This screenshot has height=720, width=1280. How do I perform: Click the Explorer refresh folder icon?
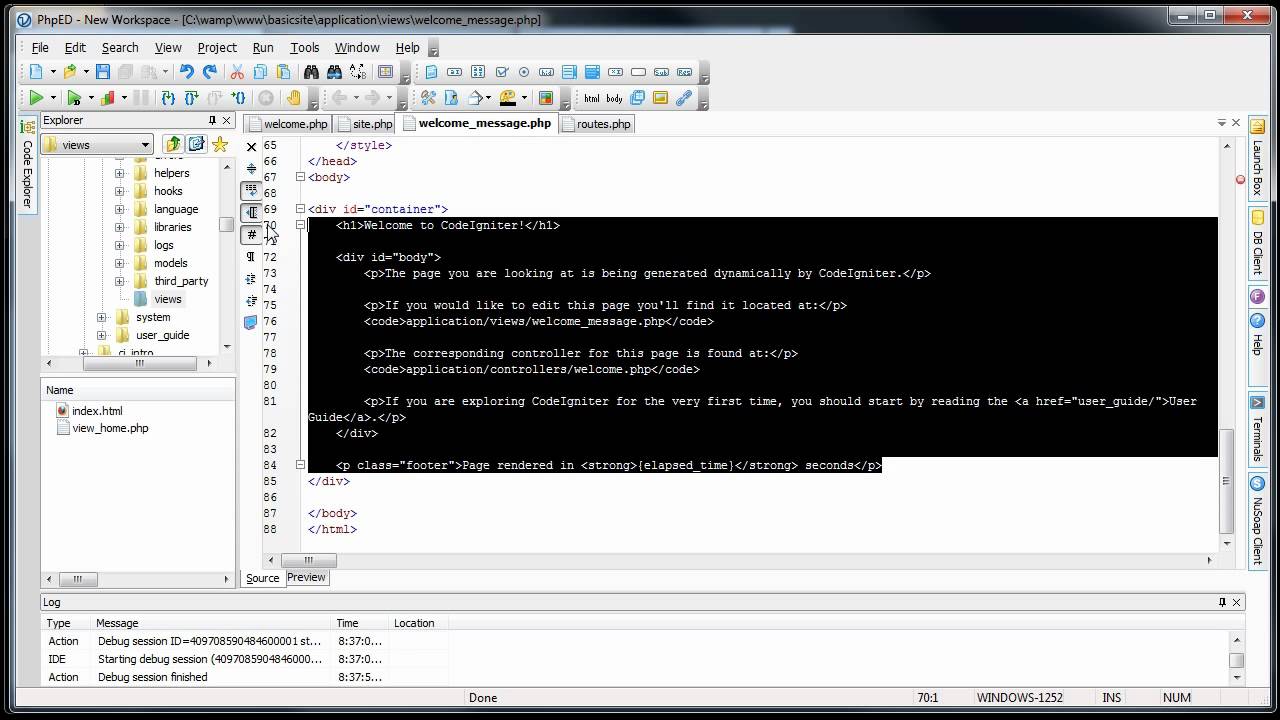coord(197,145)
